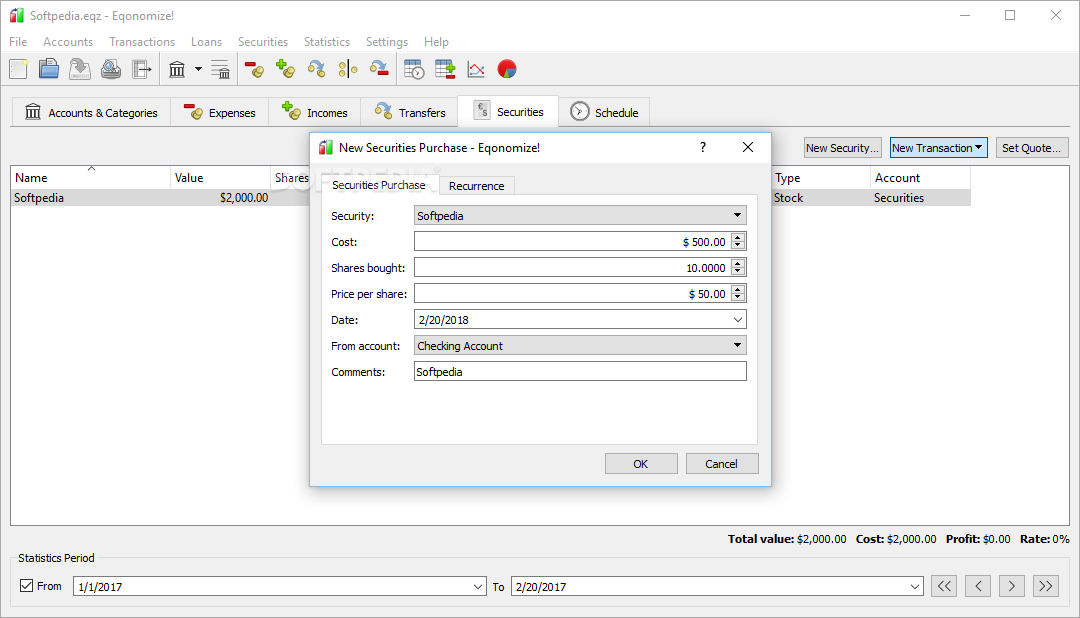The width and height of the screenshot is (1080, 618).
Task: Click the New Account bank icon
Action: 177,69
